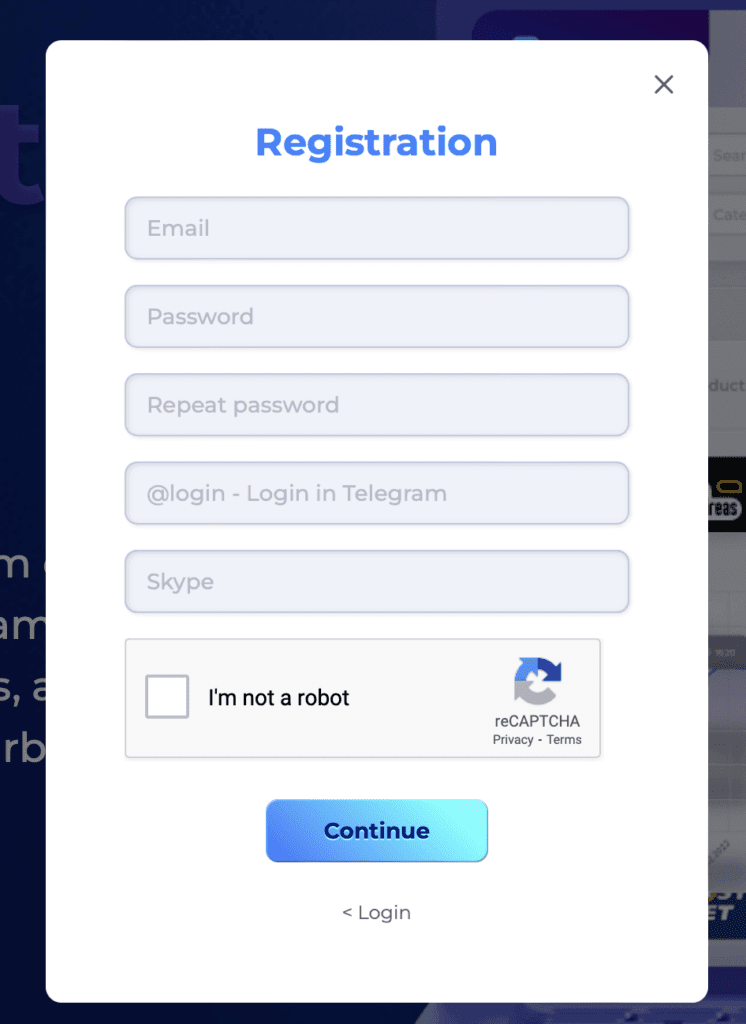Click into the Repeat password field
The height and width of the screenshot is (1024, 746).
(377, 405)
